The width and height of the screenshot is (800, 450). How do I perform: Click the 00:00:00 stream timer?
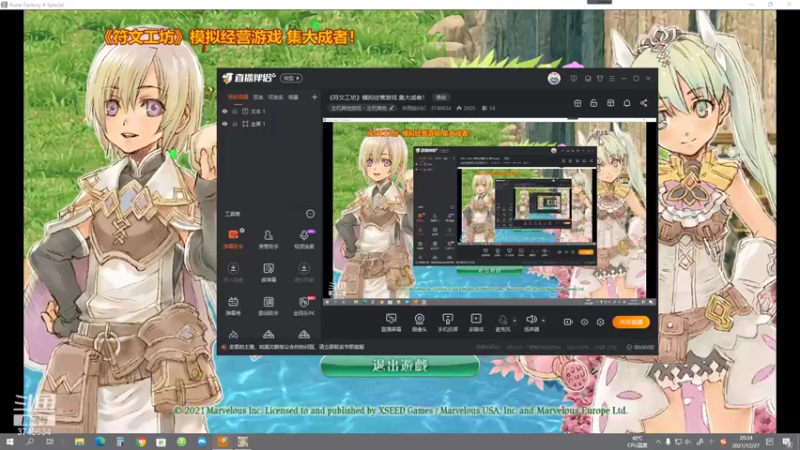tap(641, 347)
